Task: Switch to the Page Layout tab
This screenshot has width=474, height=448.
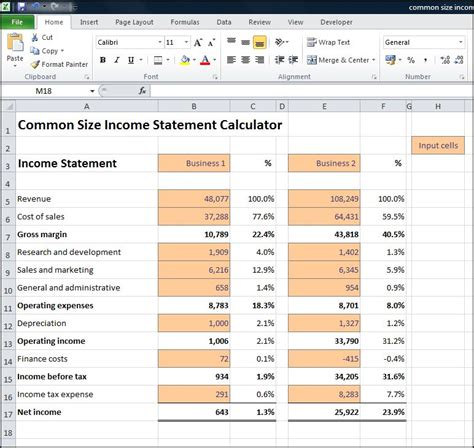Action: click(x=134, y=22)
